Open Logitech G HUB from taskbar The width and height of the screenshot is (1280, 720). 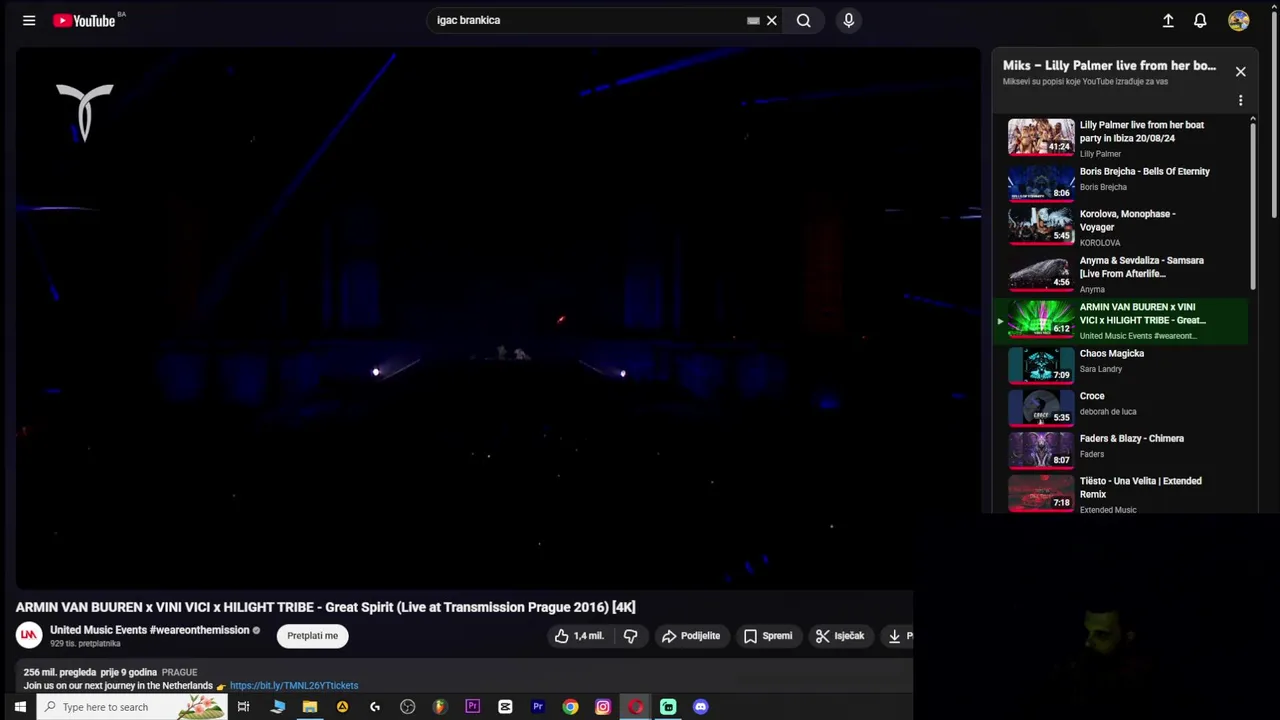(375, 707)
